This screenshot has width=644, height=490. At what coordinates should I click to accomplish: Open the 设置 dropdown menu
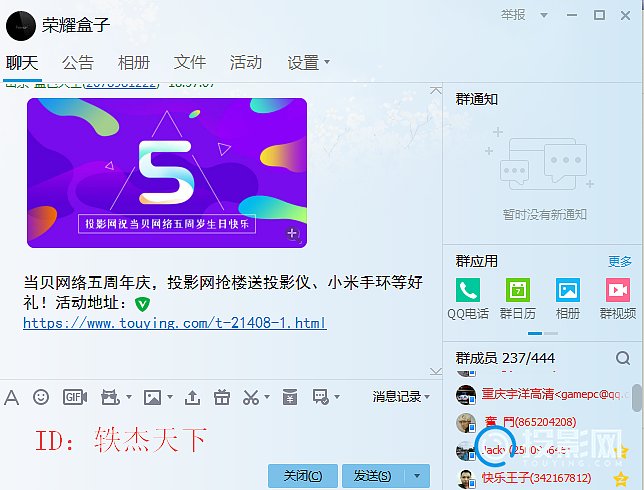click(308, 62)
